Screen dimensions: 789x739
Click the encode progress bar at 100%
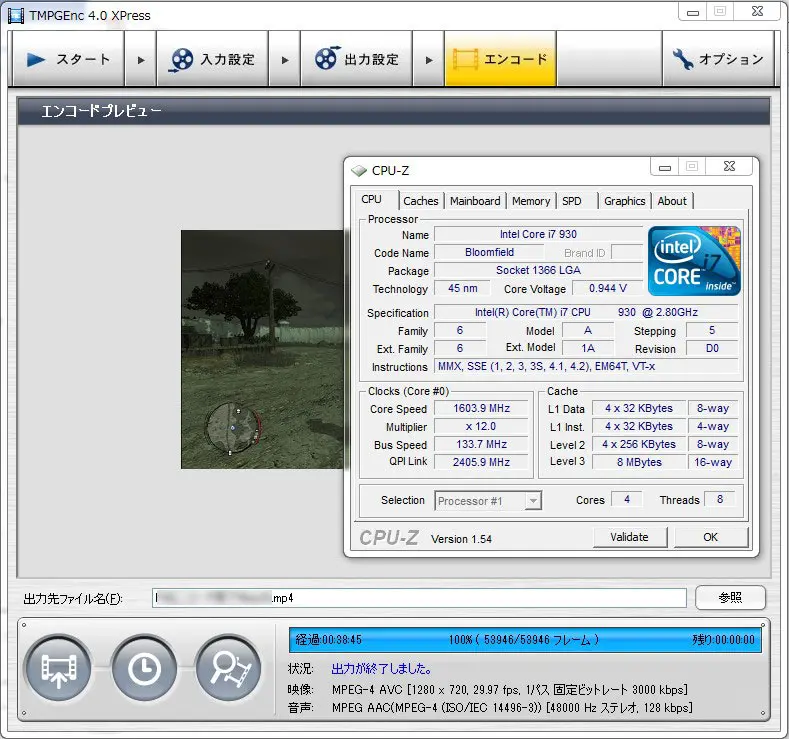point(525,639)
